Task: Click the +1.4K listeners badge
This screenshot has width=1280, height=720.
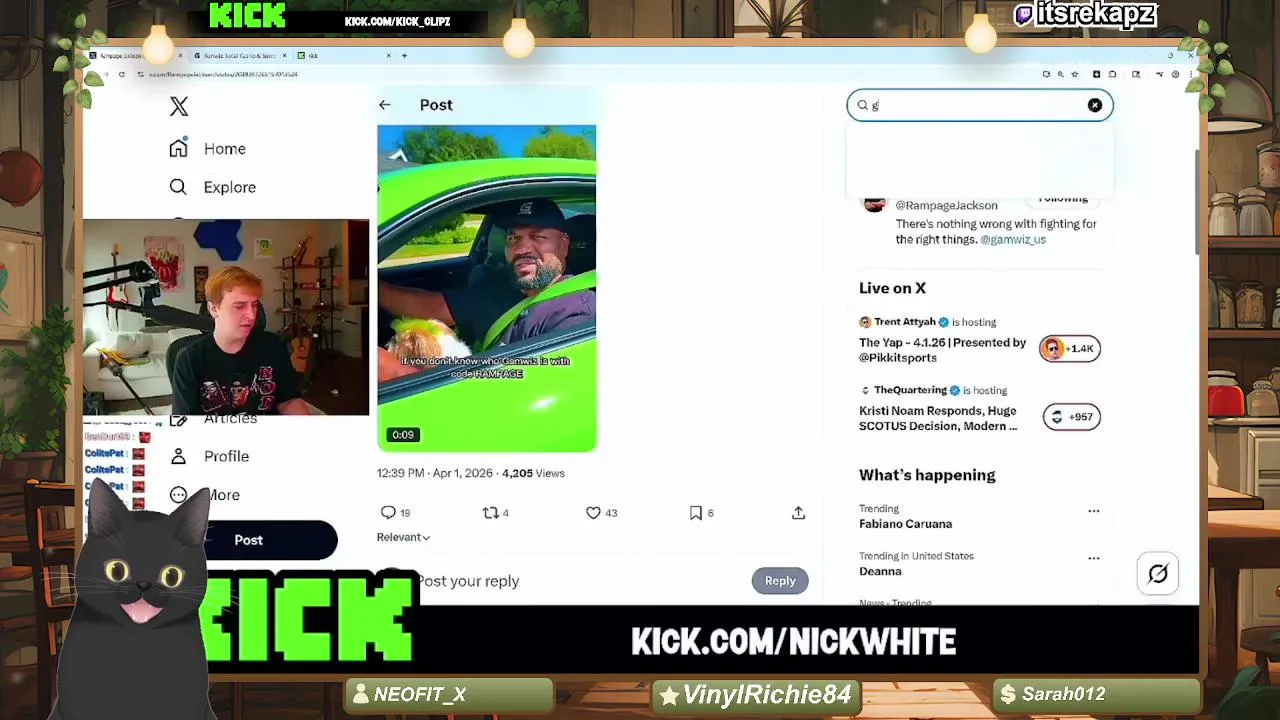Action: tap(1069, 348)
